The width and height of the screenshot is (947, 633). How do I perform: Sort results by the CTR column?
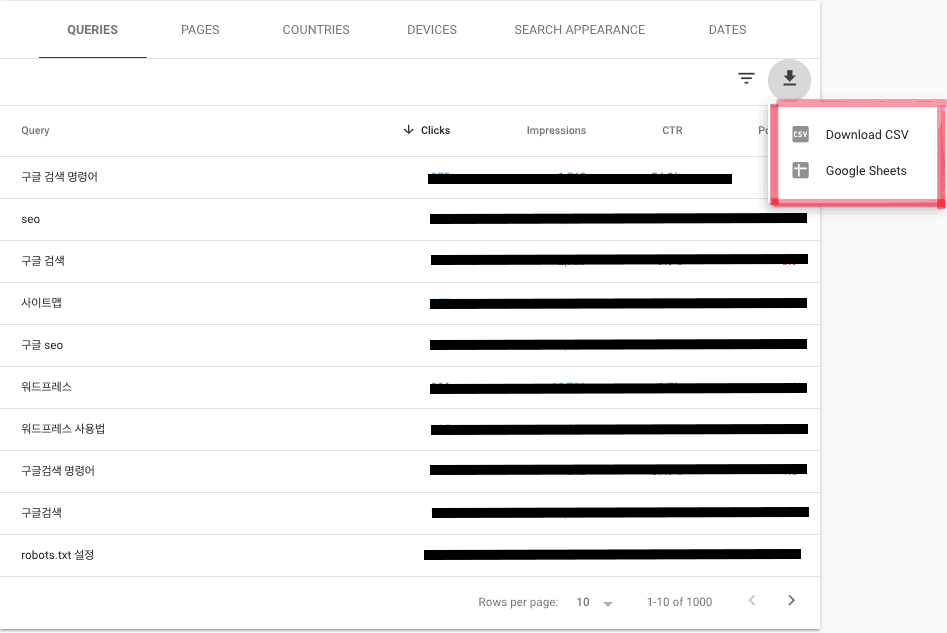tap(671, 130)
